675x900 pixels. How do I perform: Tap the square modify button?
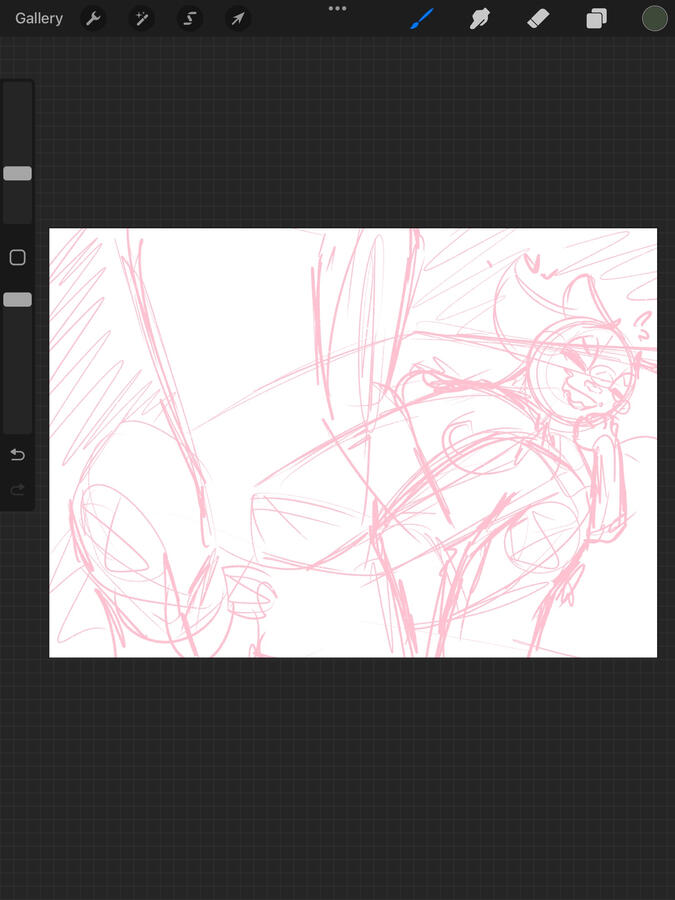(17, 258)
